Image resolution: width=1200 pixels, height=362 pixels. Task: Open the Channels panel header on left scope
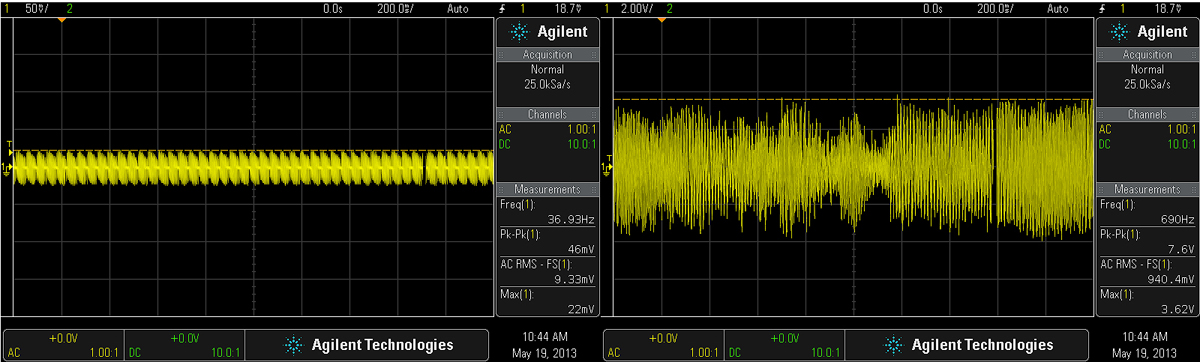point(547,115)
